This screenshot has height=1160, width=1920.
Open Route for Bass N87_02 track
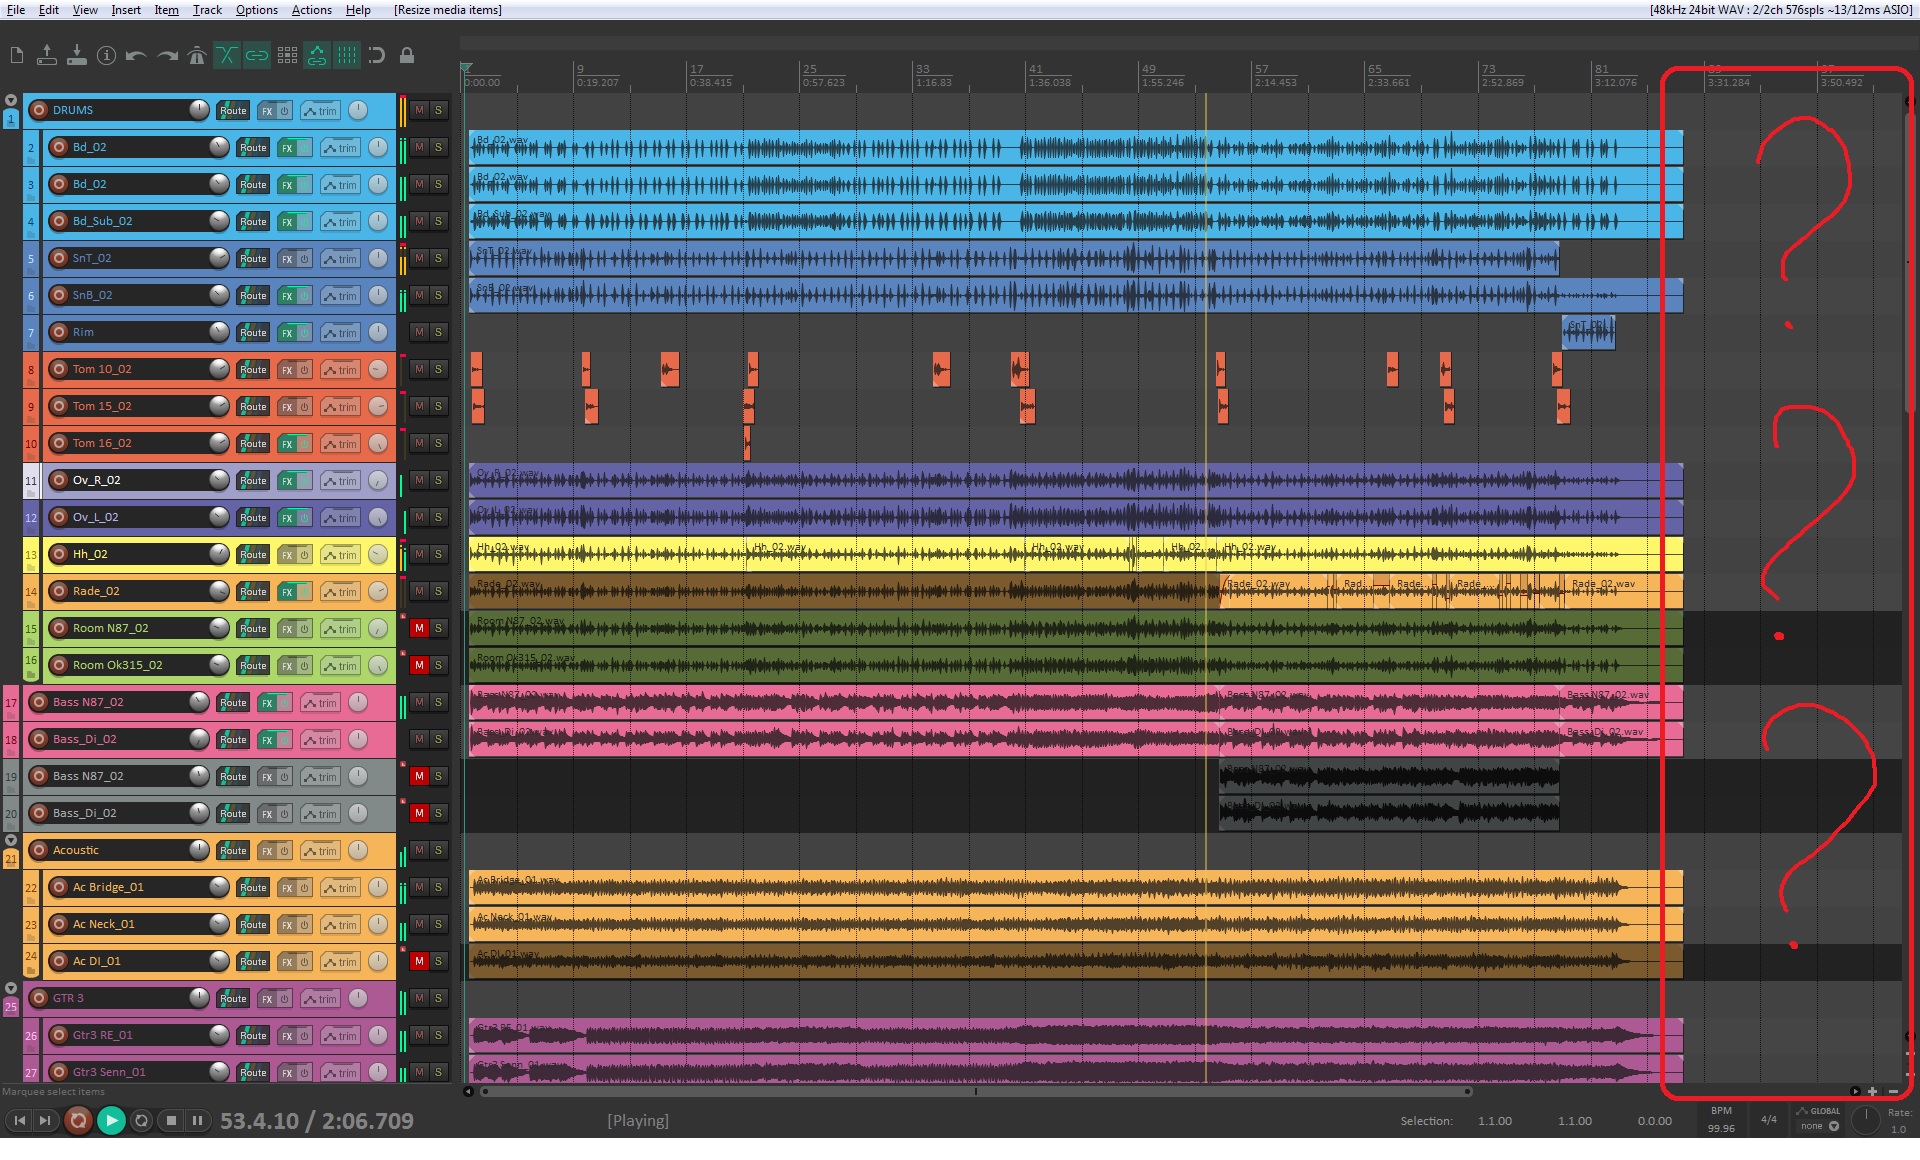(233, 702)
